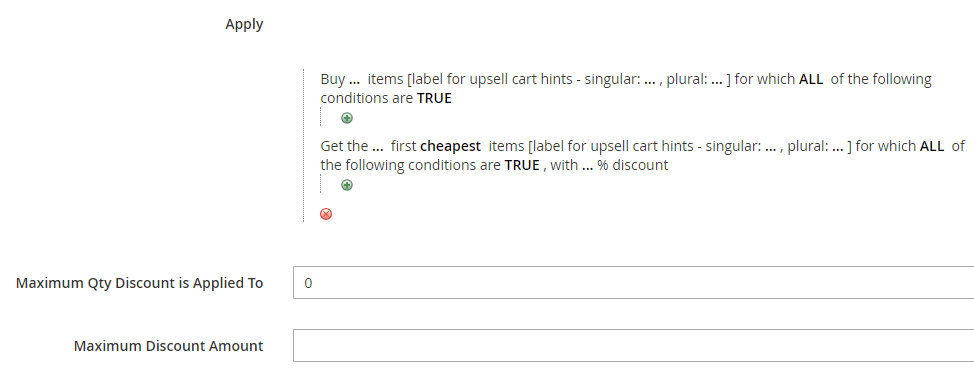
Task: Change TRUE value in the Buy conditions
Action: [x=434, y=99]
